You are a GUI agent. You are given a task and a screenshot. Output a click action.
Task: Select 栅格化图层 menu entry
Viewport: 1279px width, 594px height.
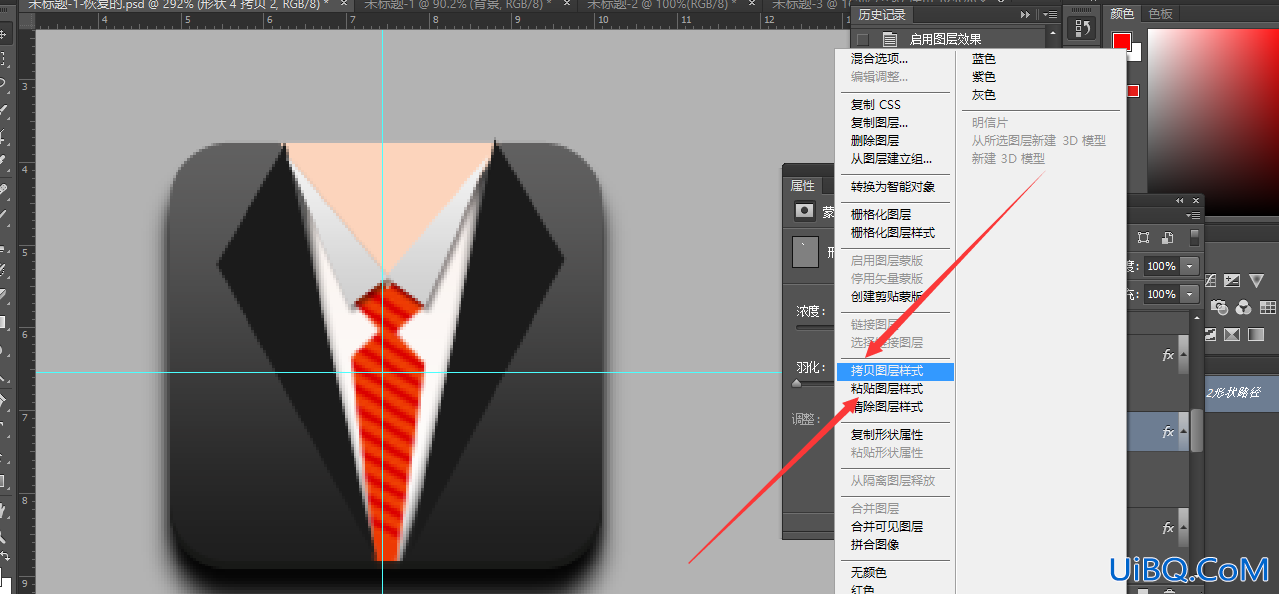click(x=881, y=215)
